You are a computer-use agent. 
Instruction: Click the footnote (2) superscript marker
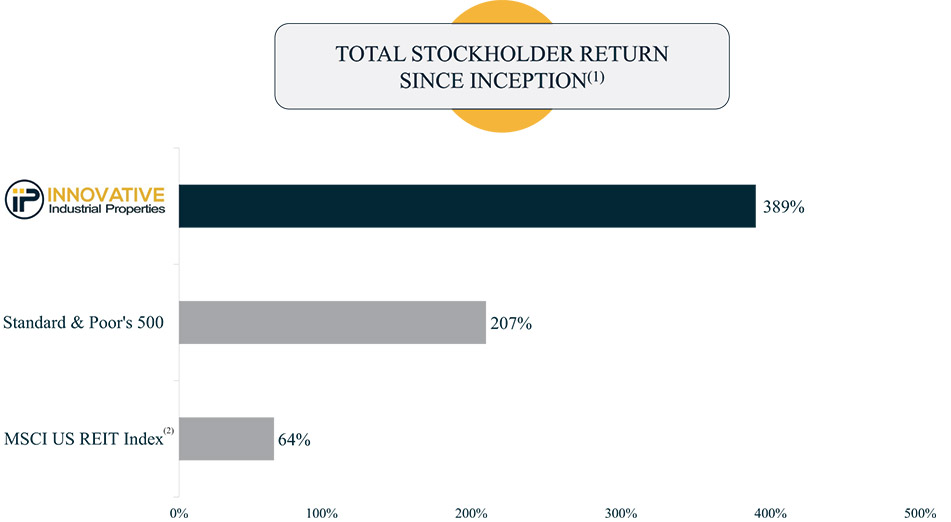169,432
